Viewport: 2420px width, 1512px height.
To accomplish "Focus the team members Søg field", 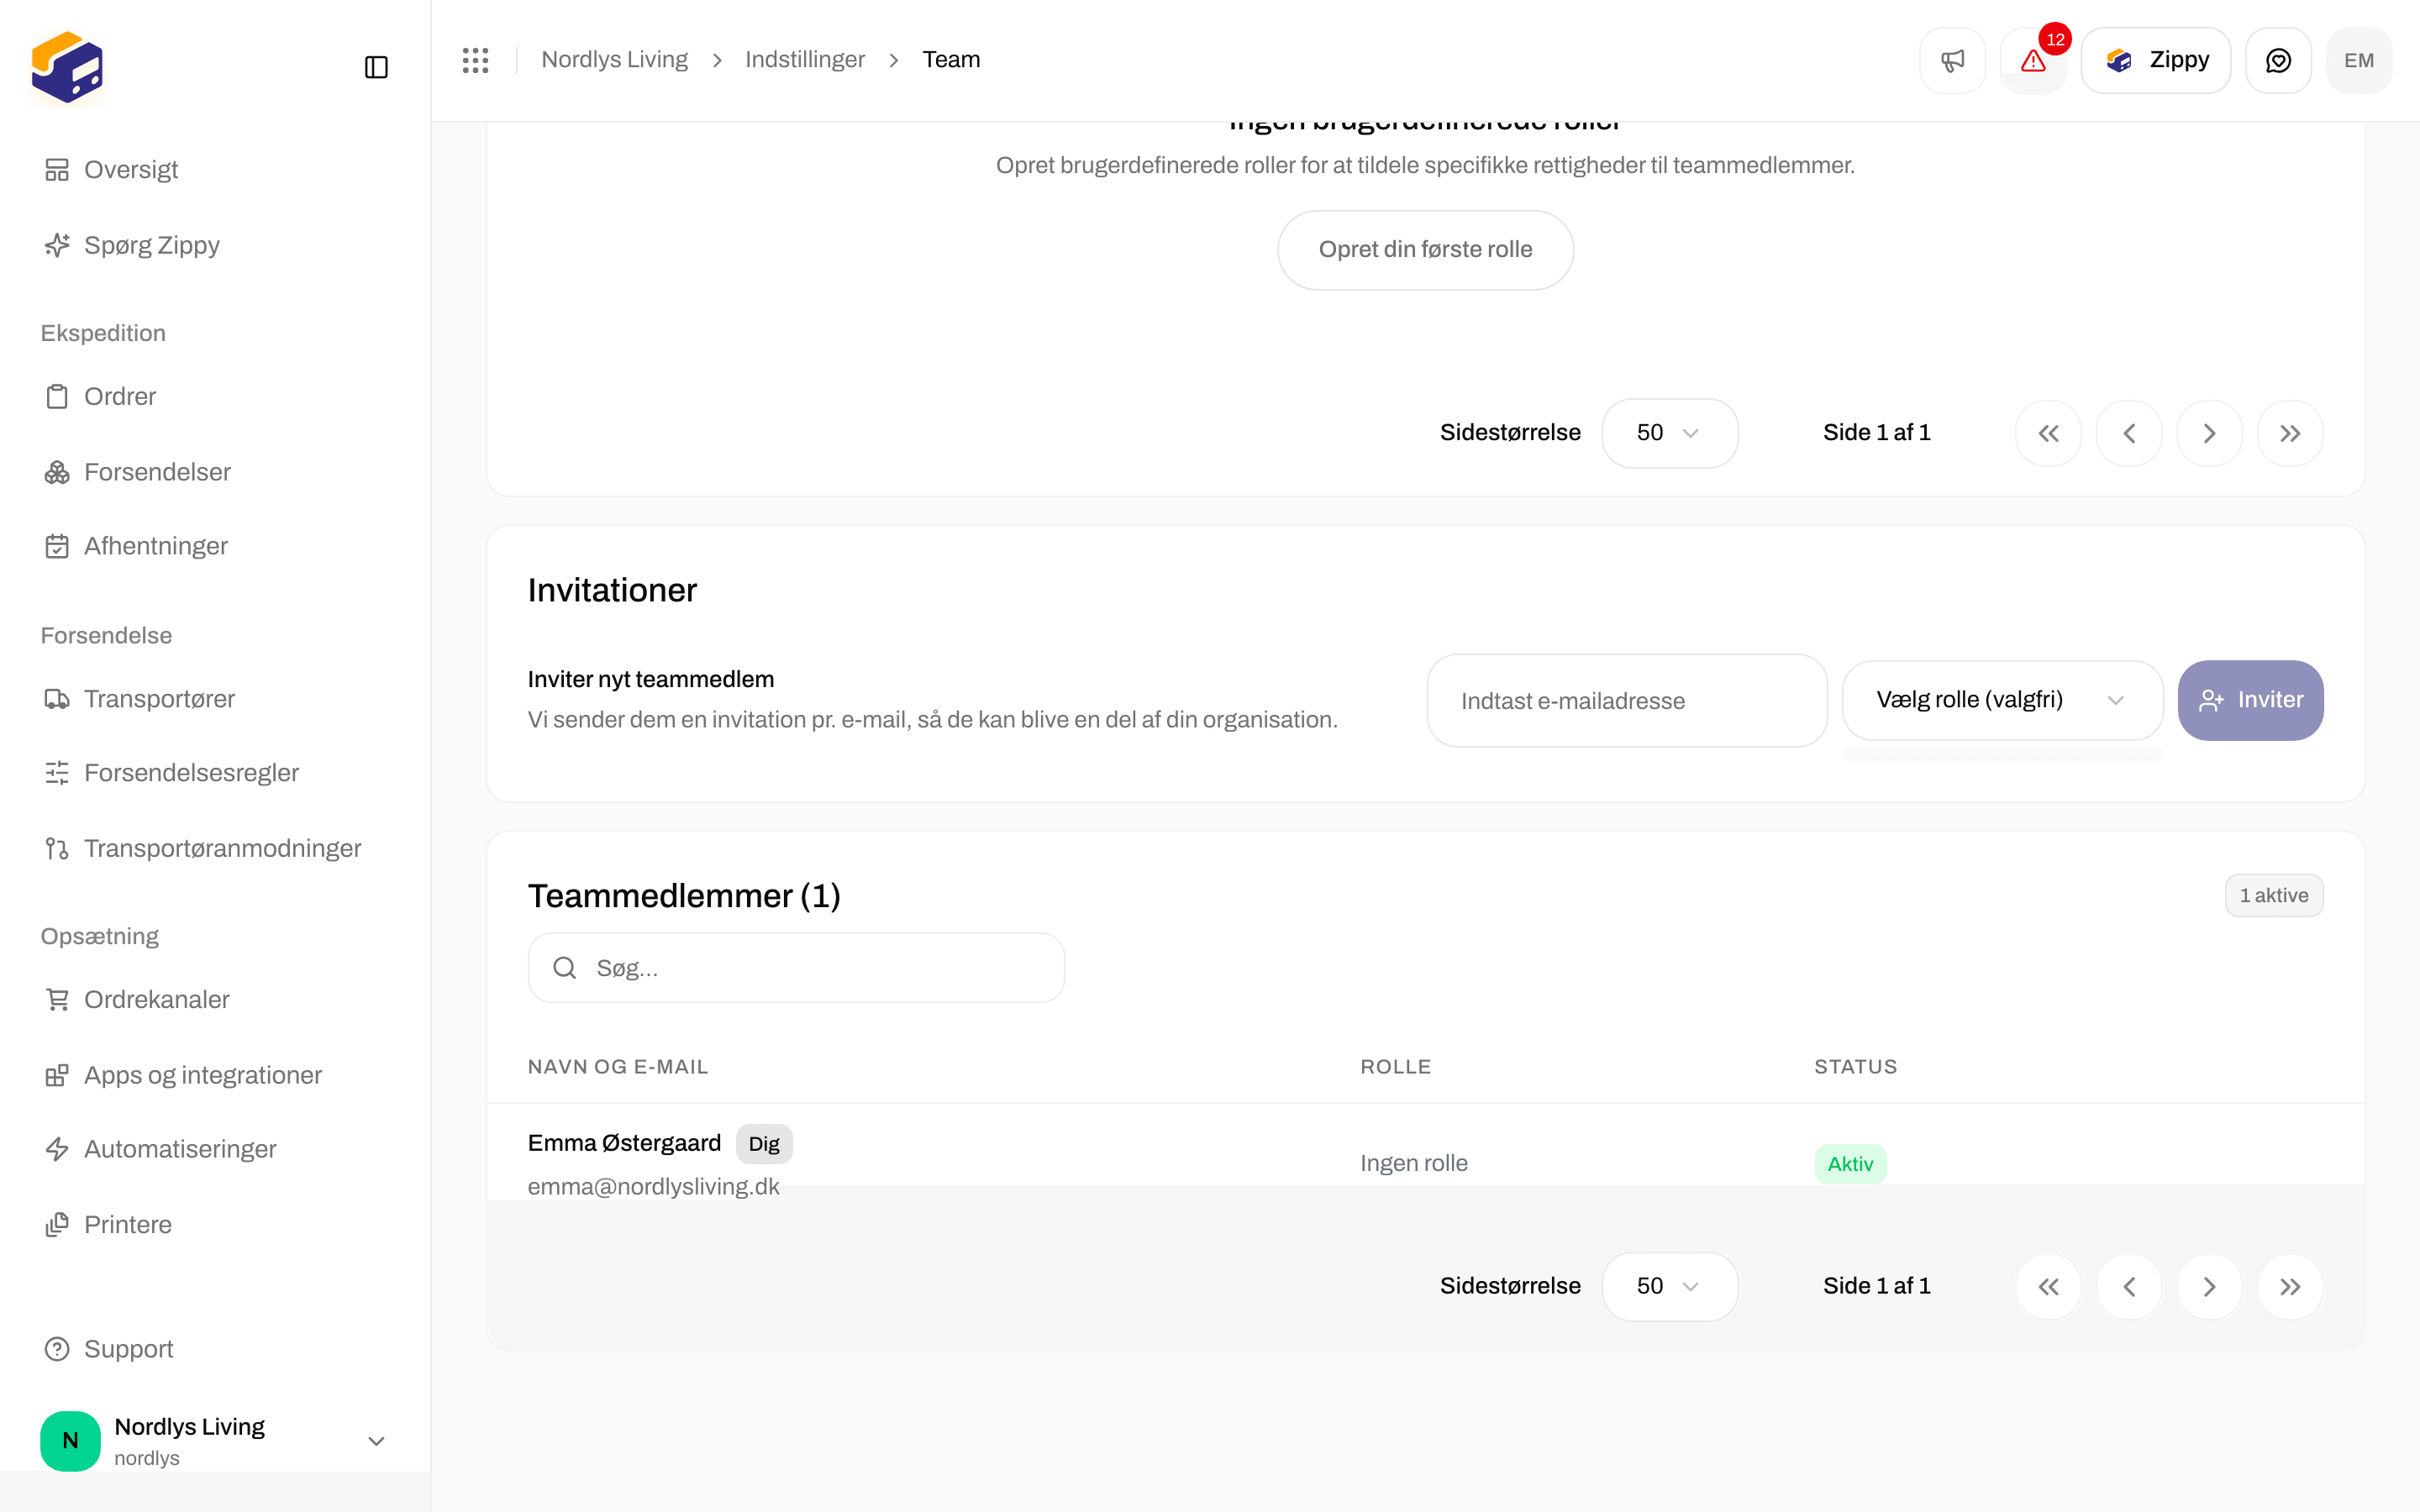I will 796,968.
